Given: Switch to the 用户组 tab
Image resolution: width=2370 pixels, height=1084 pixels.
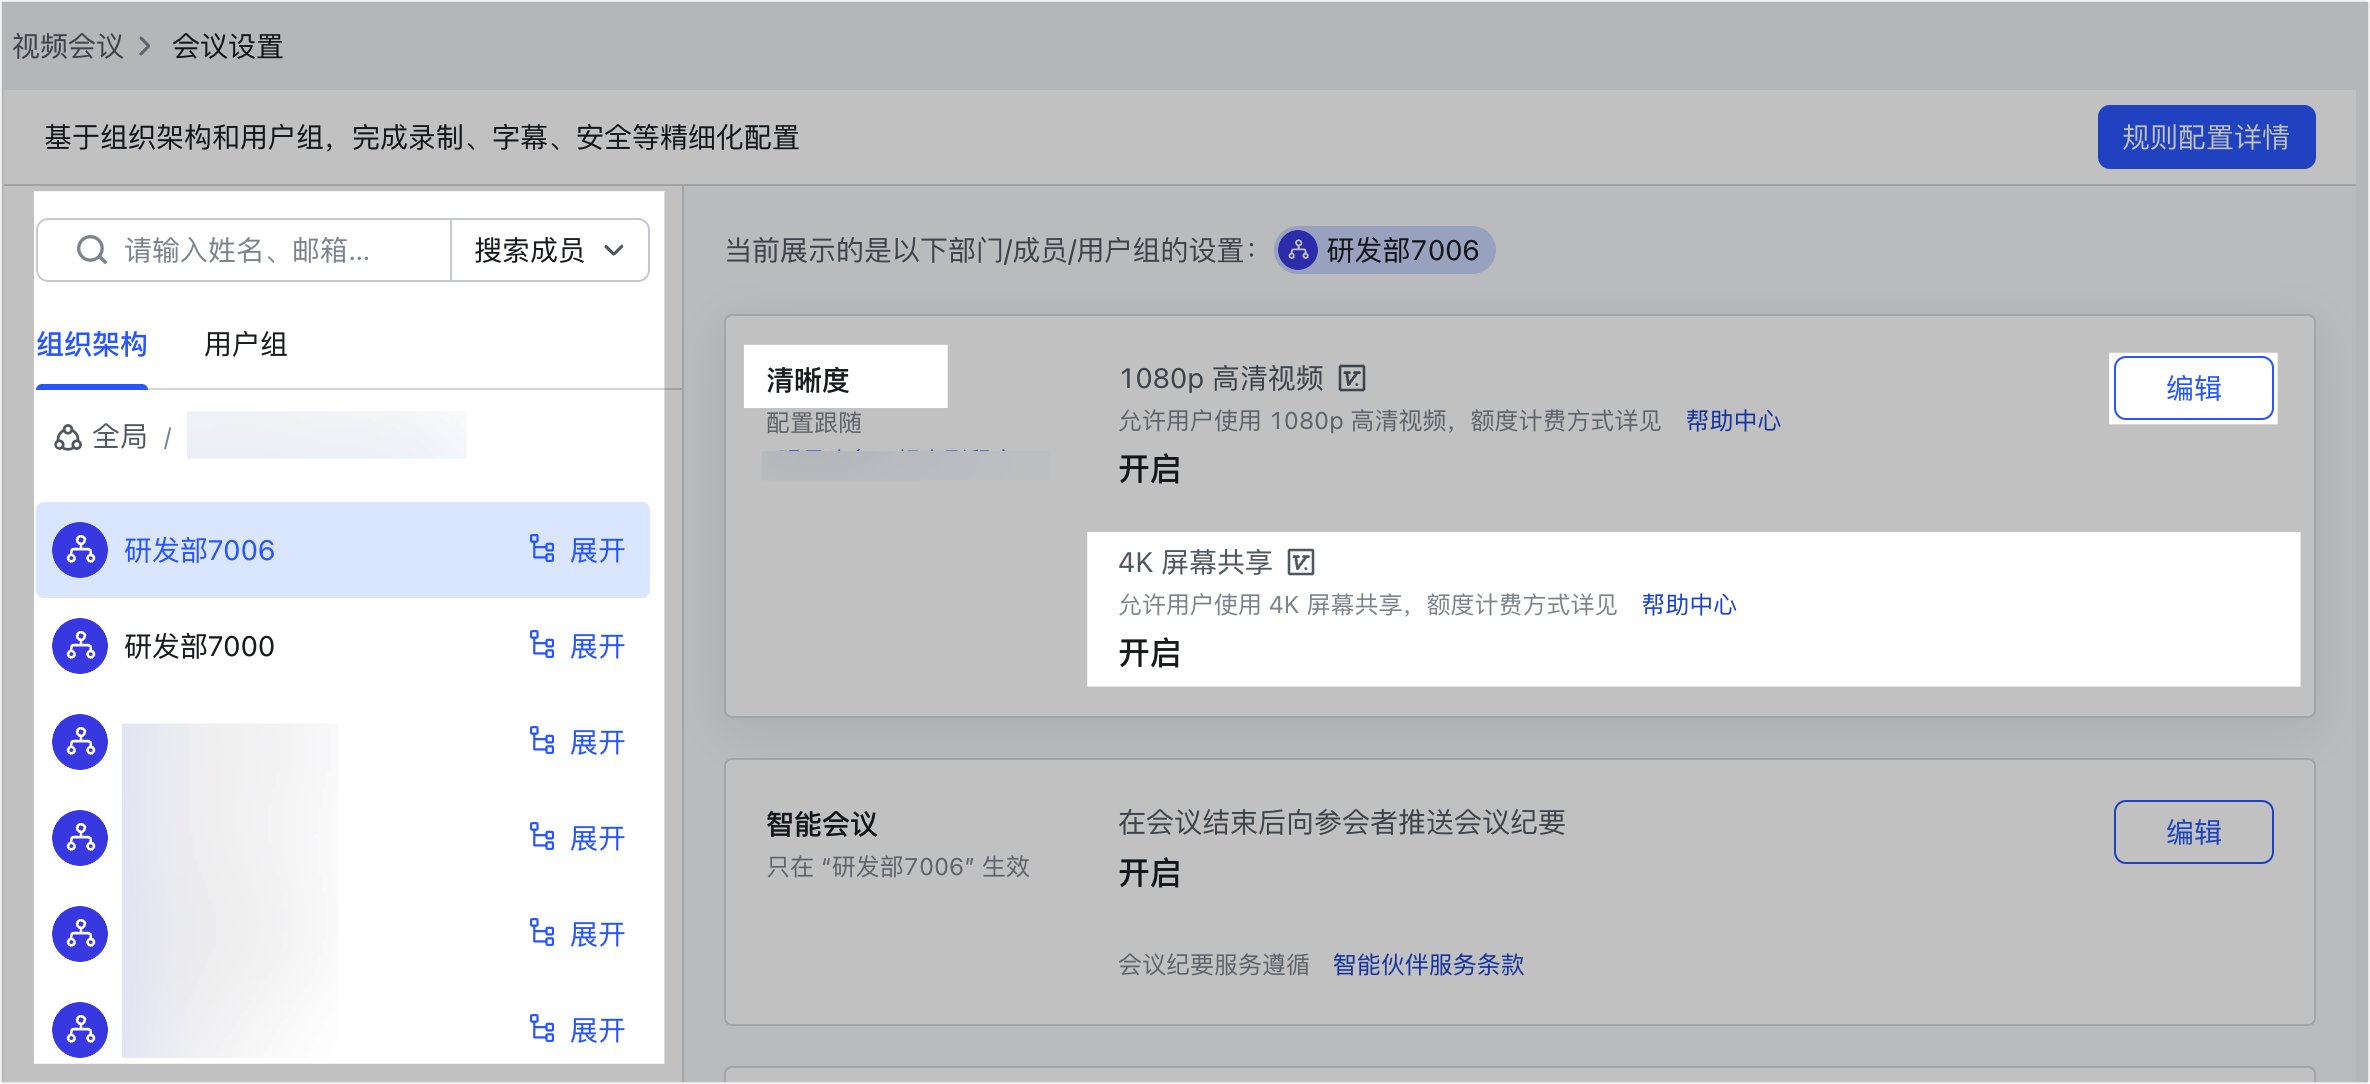Looking at the screenshot, I should point(245,345).
